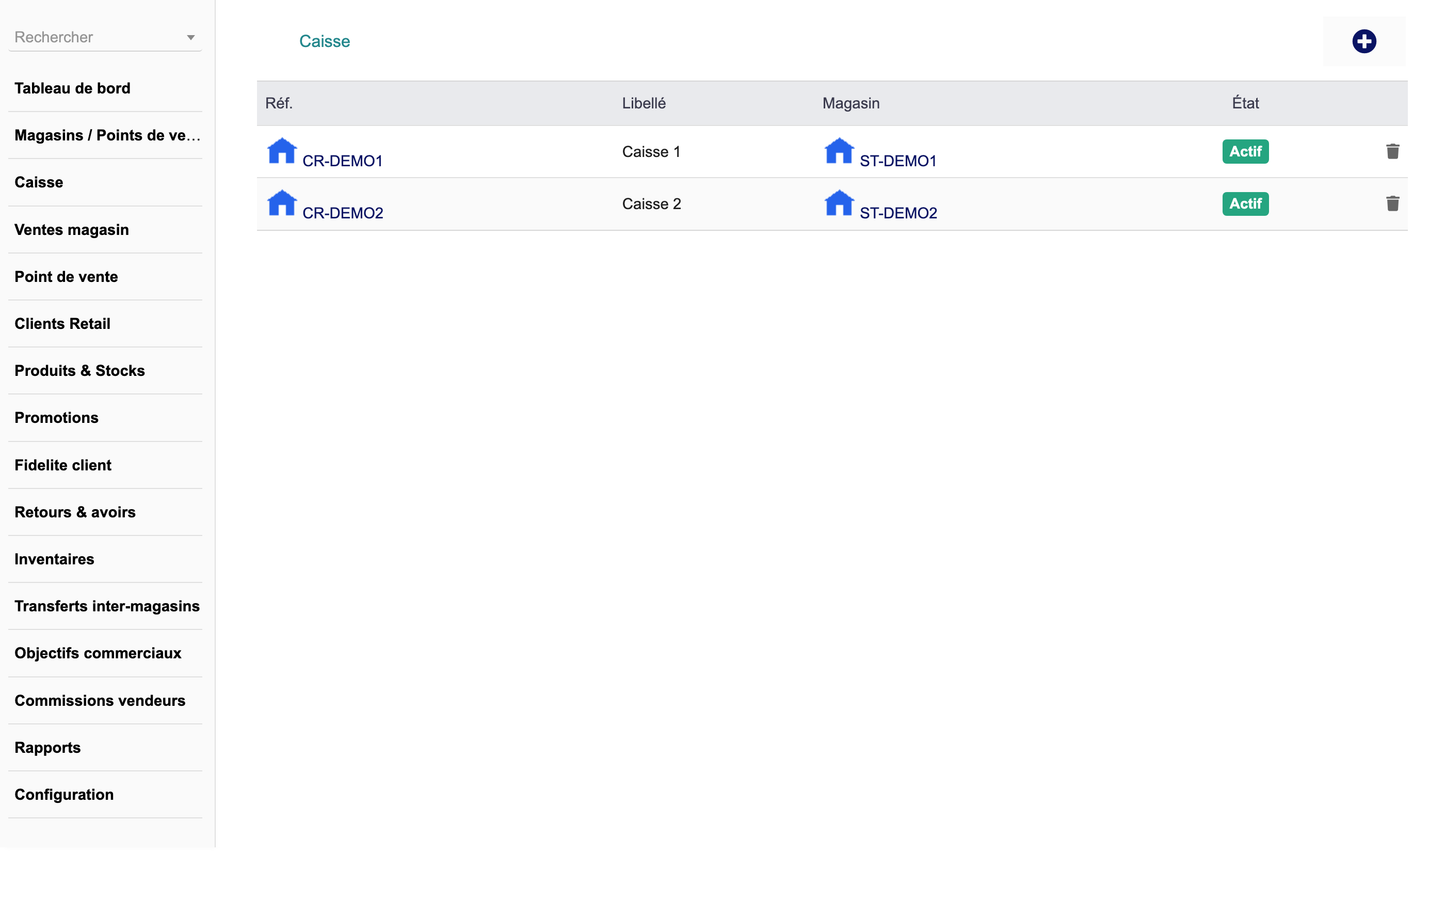Open Transferts inter-magasins

pyautogui.click(x=107, y=606)
